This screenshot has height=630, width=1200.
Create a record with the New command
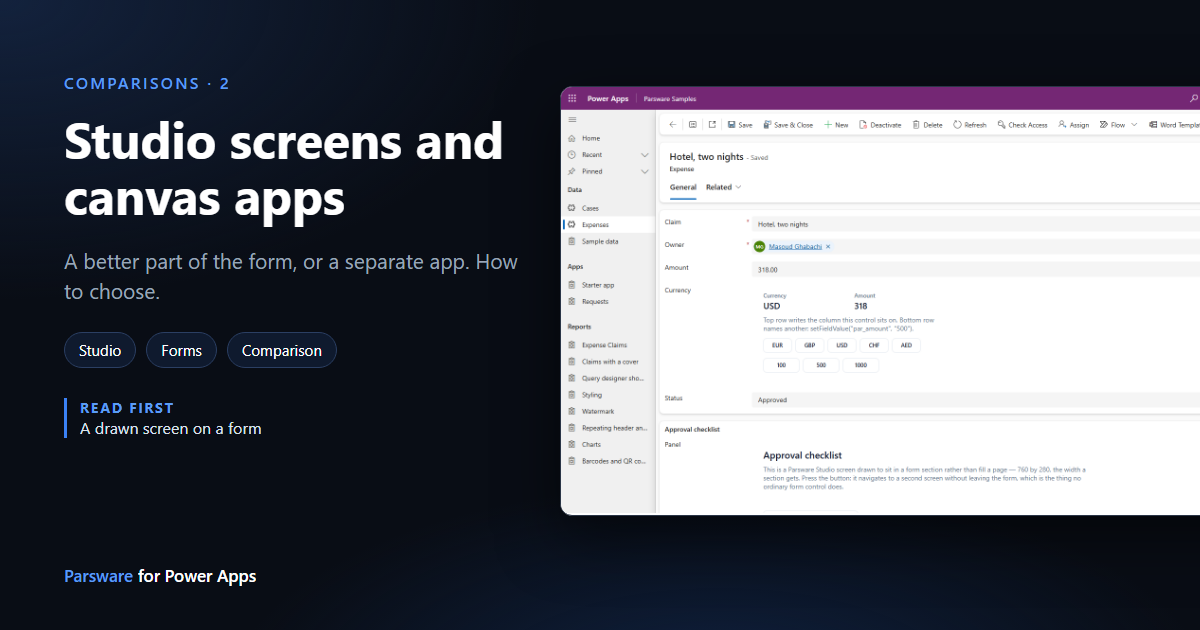tap(836, 125)
